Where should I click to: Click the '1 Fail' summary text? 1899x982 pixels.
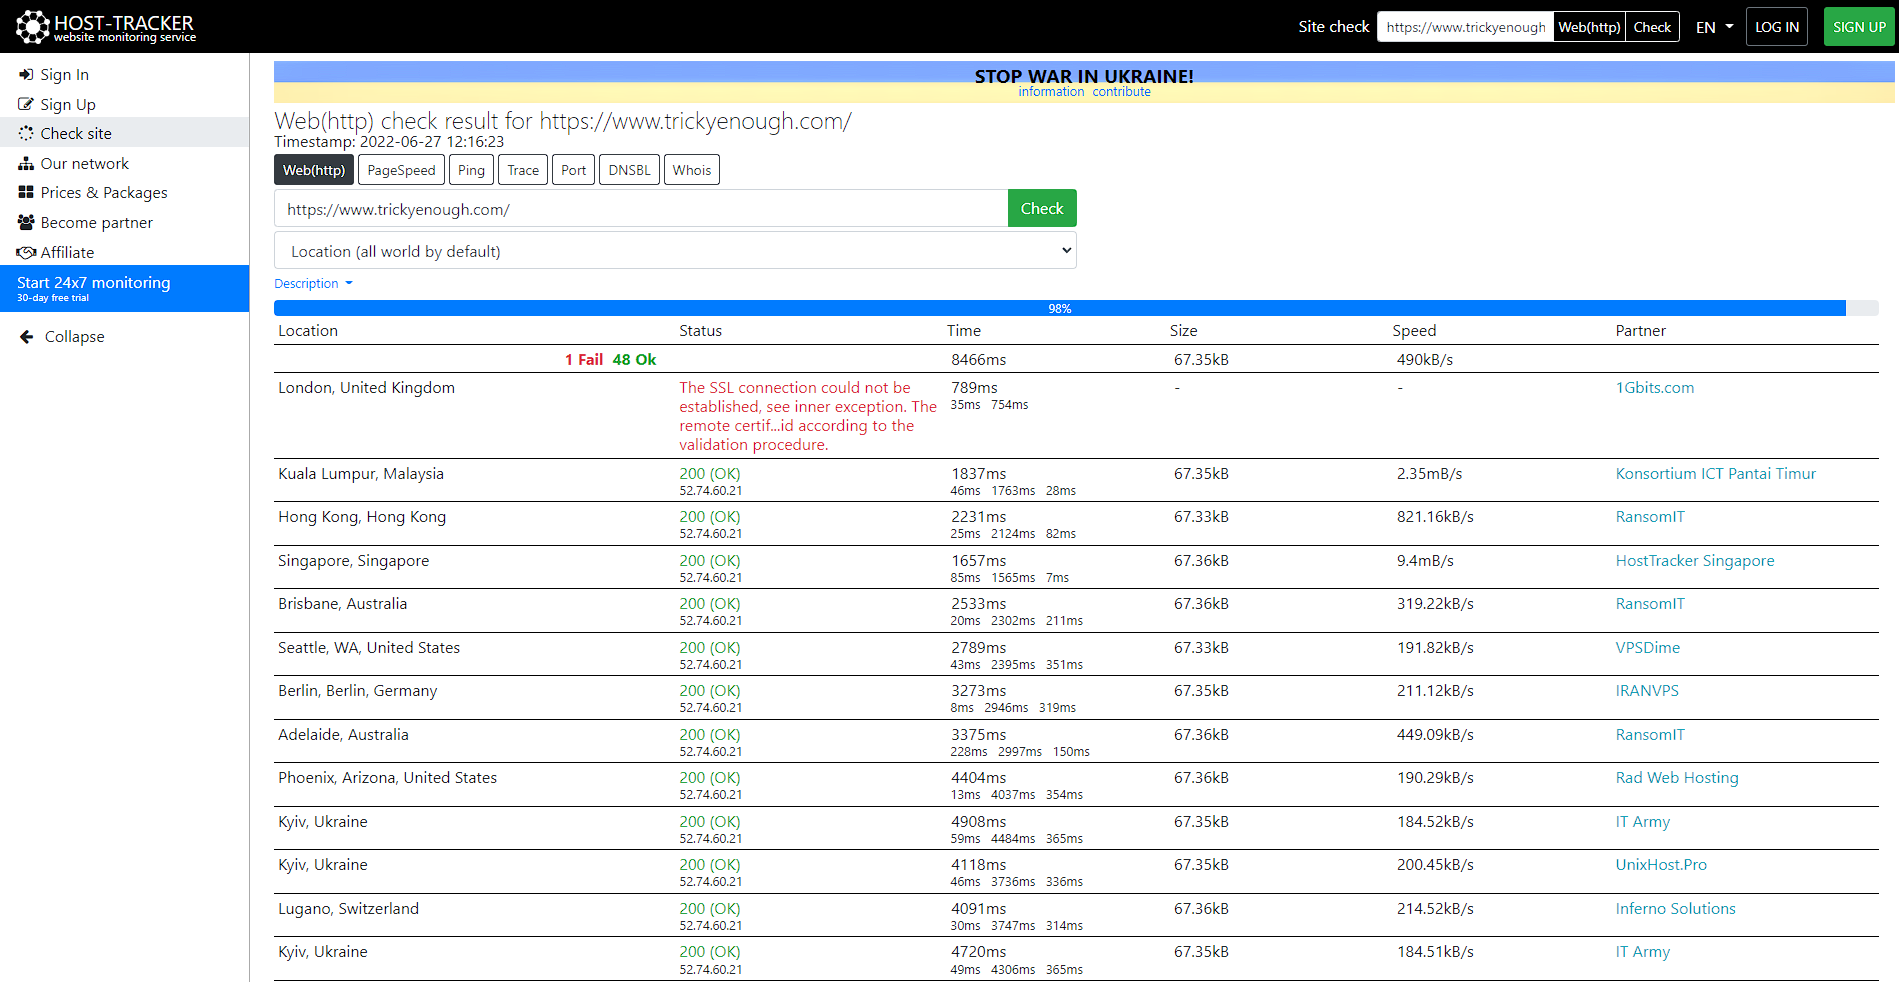(x=584, y=360)
